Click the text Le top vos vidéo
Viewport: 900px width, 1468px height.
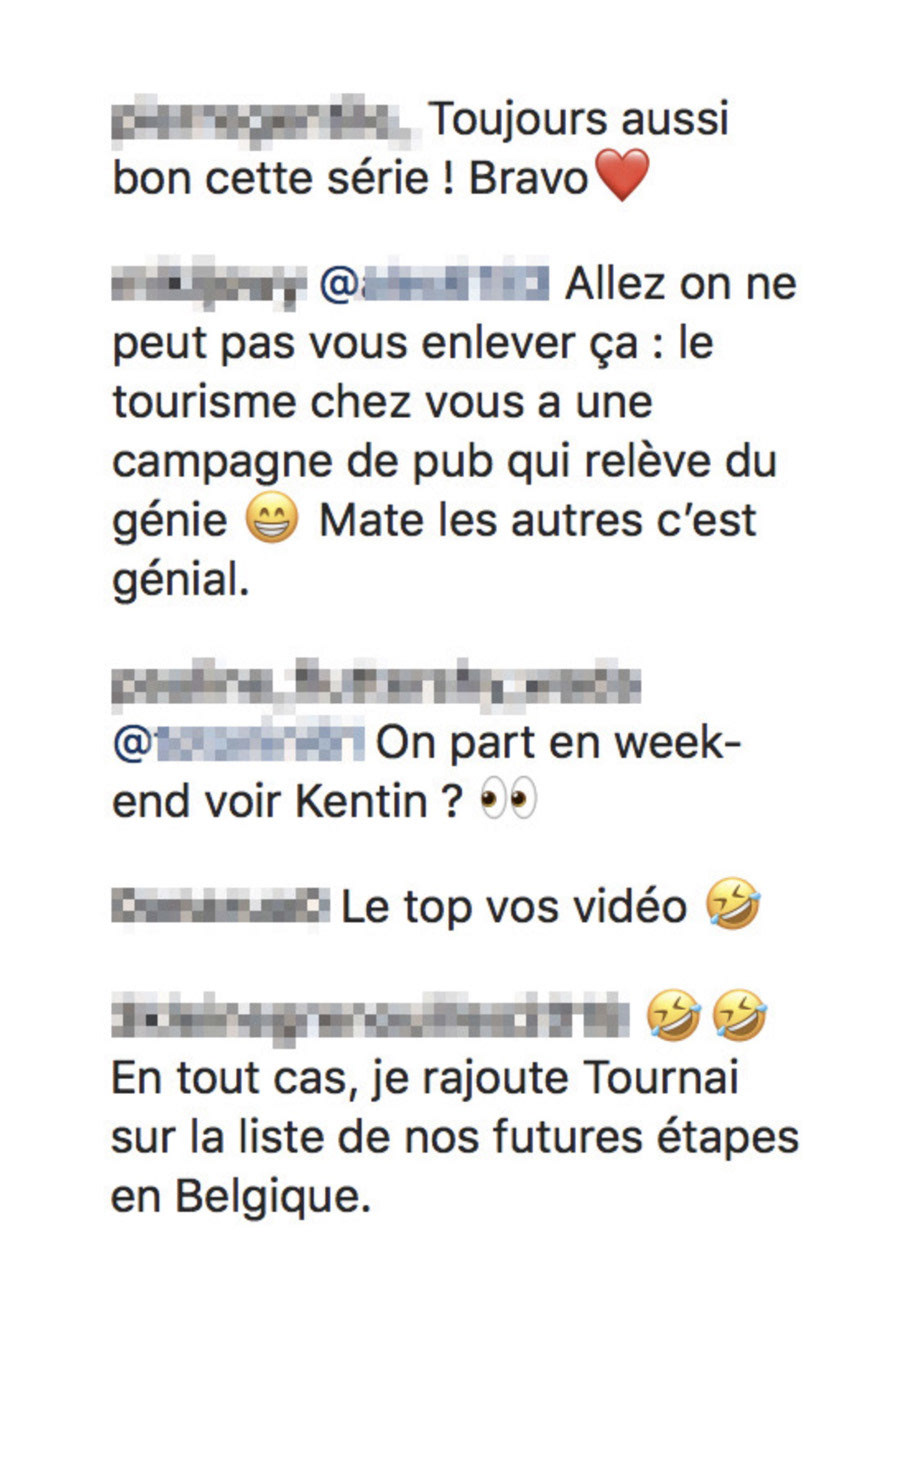[514, 907]
